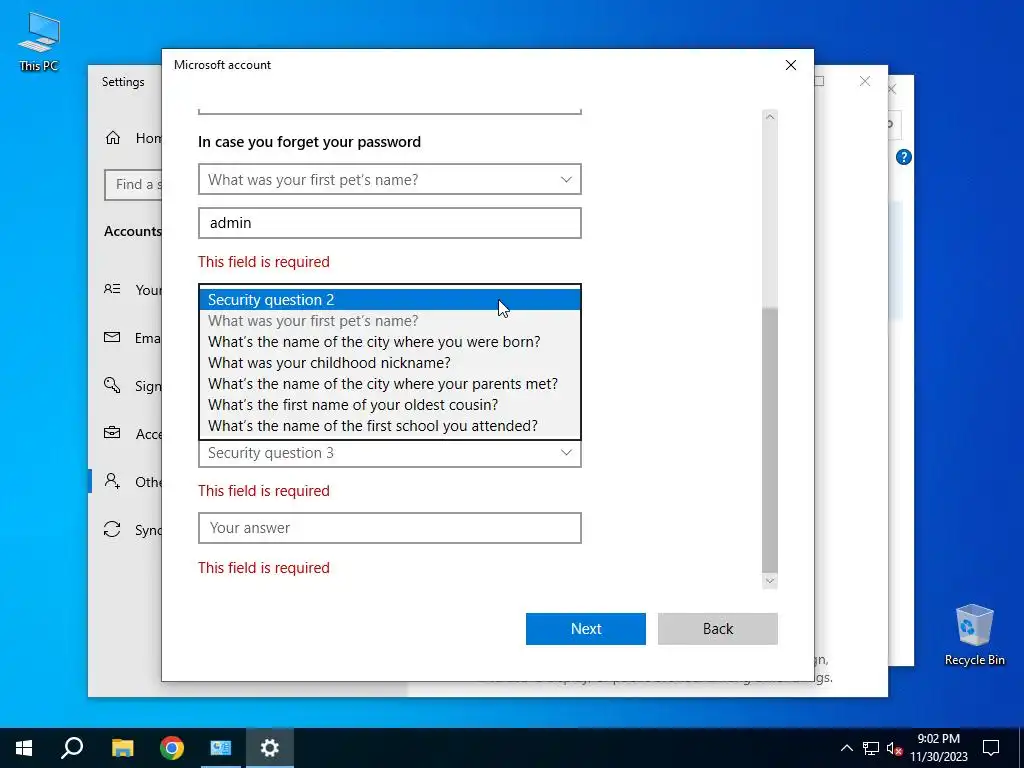This screenshot has width=1024, height=768.
Task: Open the This PC desktop icon
Action: pyautogui.click(x=39, y=41)
